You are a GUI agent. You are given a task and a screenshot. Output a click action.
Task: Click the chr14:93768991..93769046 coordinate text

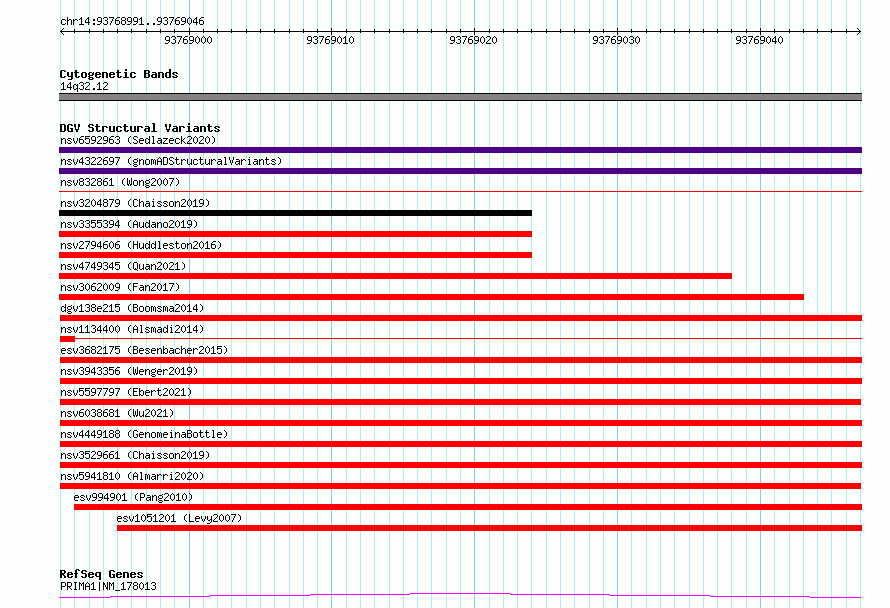(132, 21)
